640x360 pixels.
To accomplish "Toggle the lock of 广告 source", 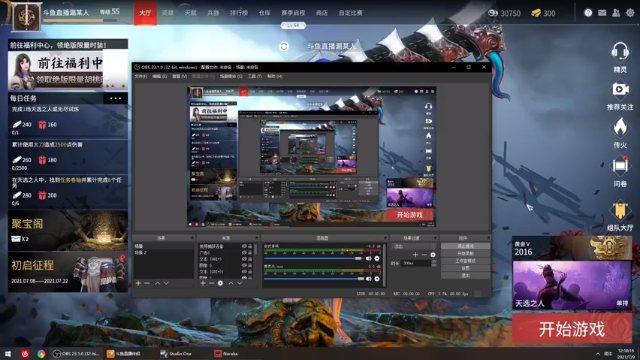I will point(250,253).
